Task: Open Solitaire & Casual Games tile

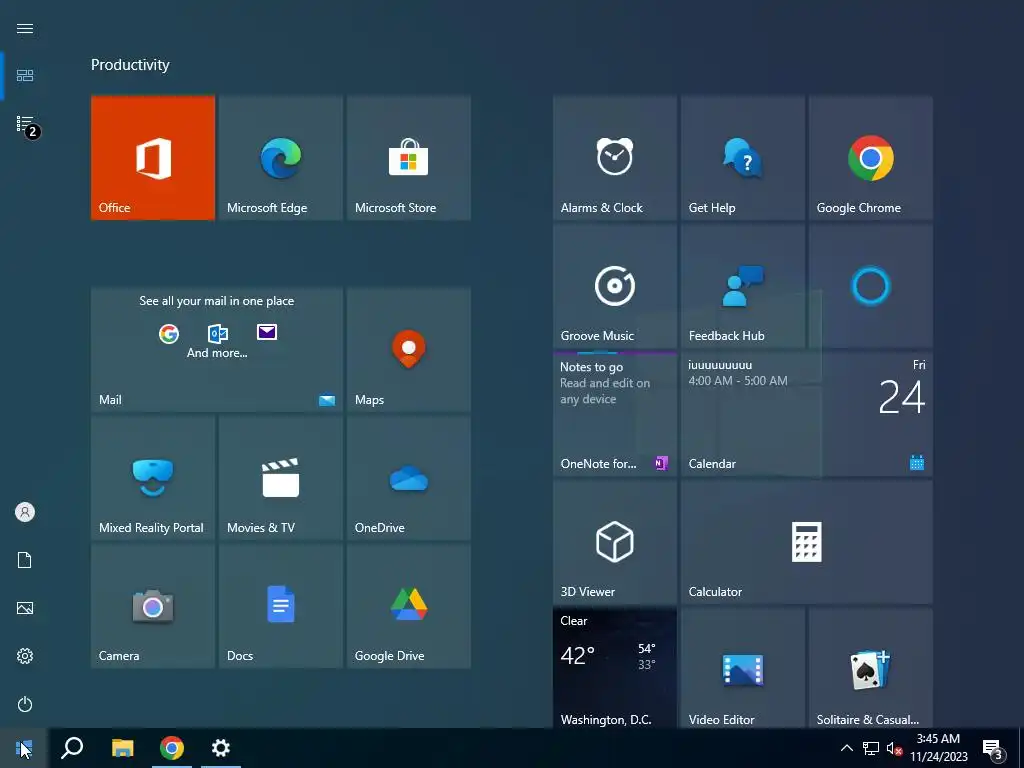Action: (x=871, y=668)
